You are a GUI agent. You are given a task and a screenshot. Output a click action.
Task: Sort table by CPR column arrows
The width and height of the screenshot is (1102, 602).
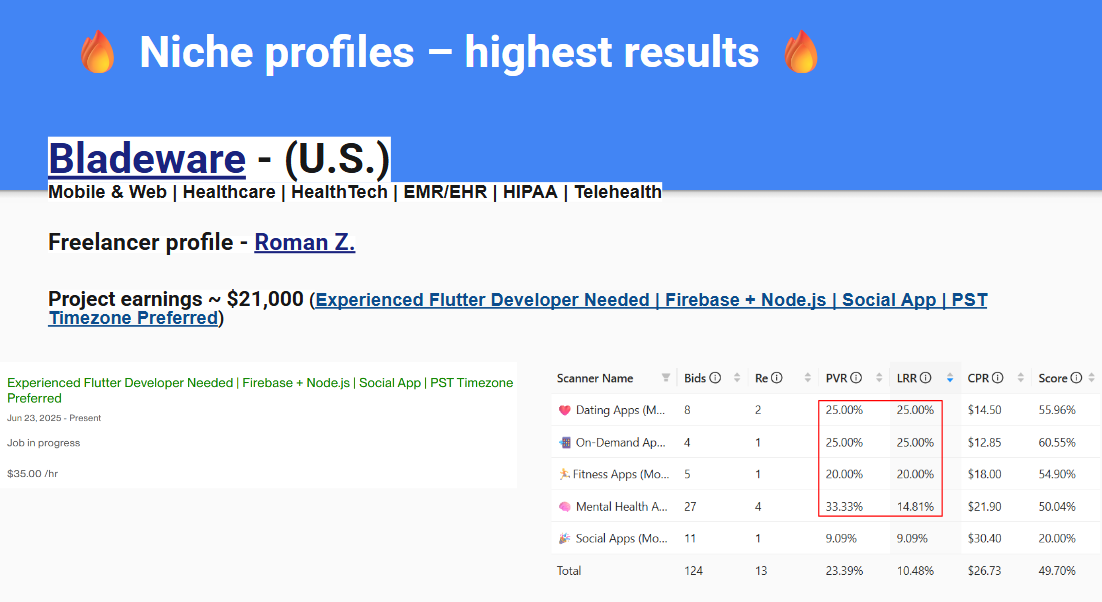1020,378
